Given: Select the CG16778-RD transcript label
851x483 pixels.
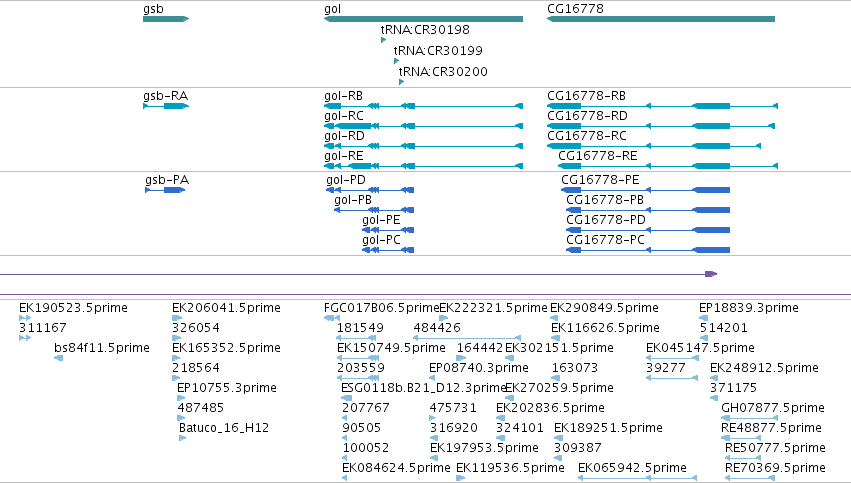Looking at the screenshot, I should [587, 116].
